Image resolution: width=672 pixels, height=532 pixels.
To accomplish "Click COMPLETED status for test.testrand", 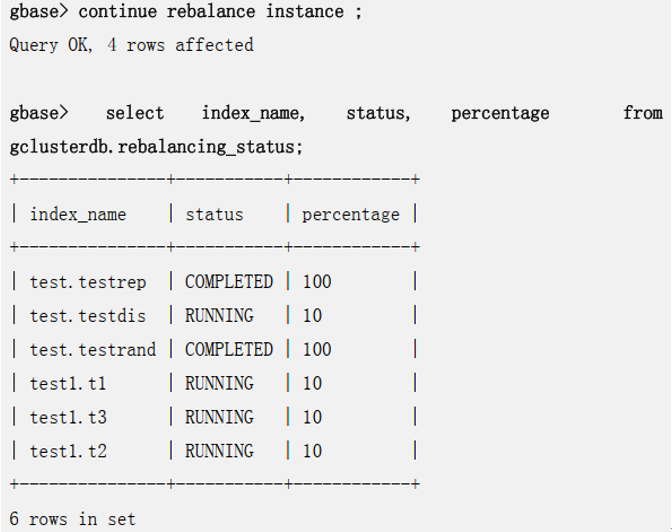I will [228, 350].
